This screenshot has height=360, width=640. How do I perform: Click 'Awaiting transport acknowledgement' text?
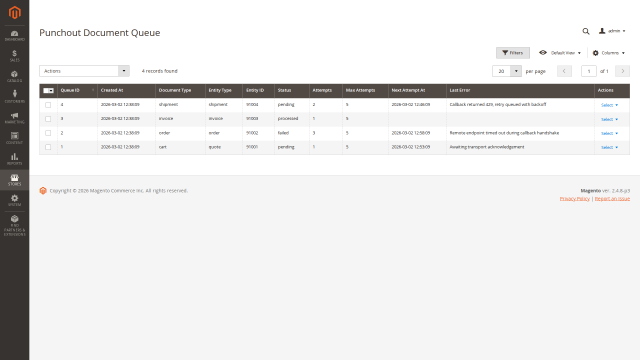coord(487,147)
